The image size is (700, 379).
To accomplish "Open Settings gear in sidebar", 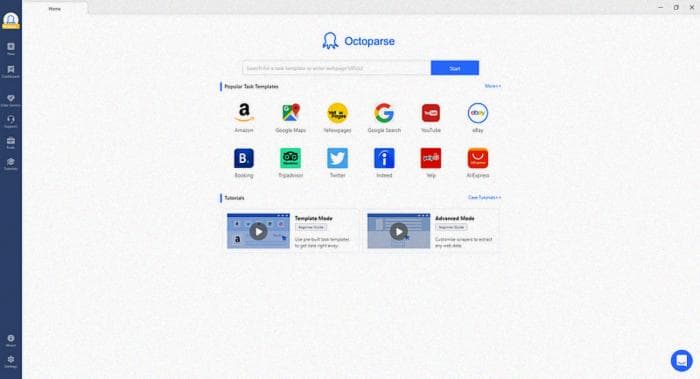I will point(11,362).
